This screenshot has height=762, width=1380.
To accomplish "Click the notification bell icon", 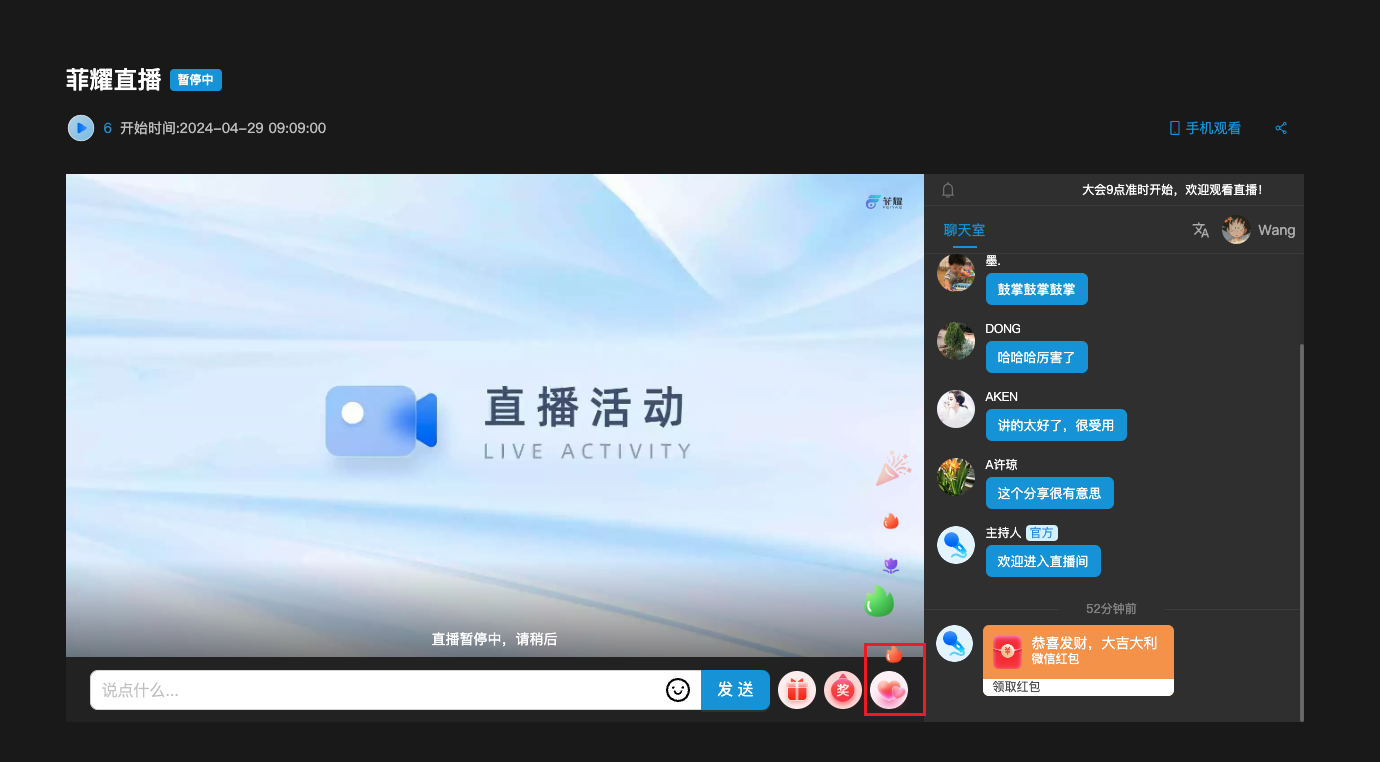I will pos(948,190).
